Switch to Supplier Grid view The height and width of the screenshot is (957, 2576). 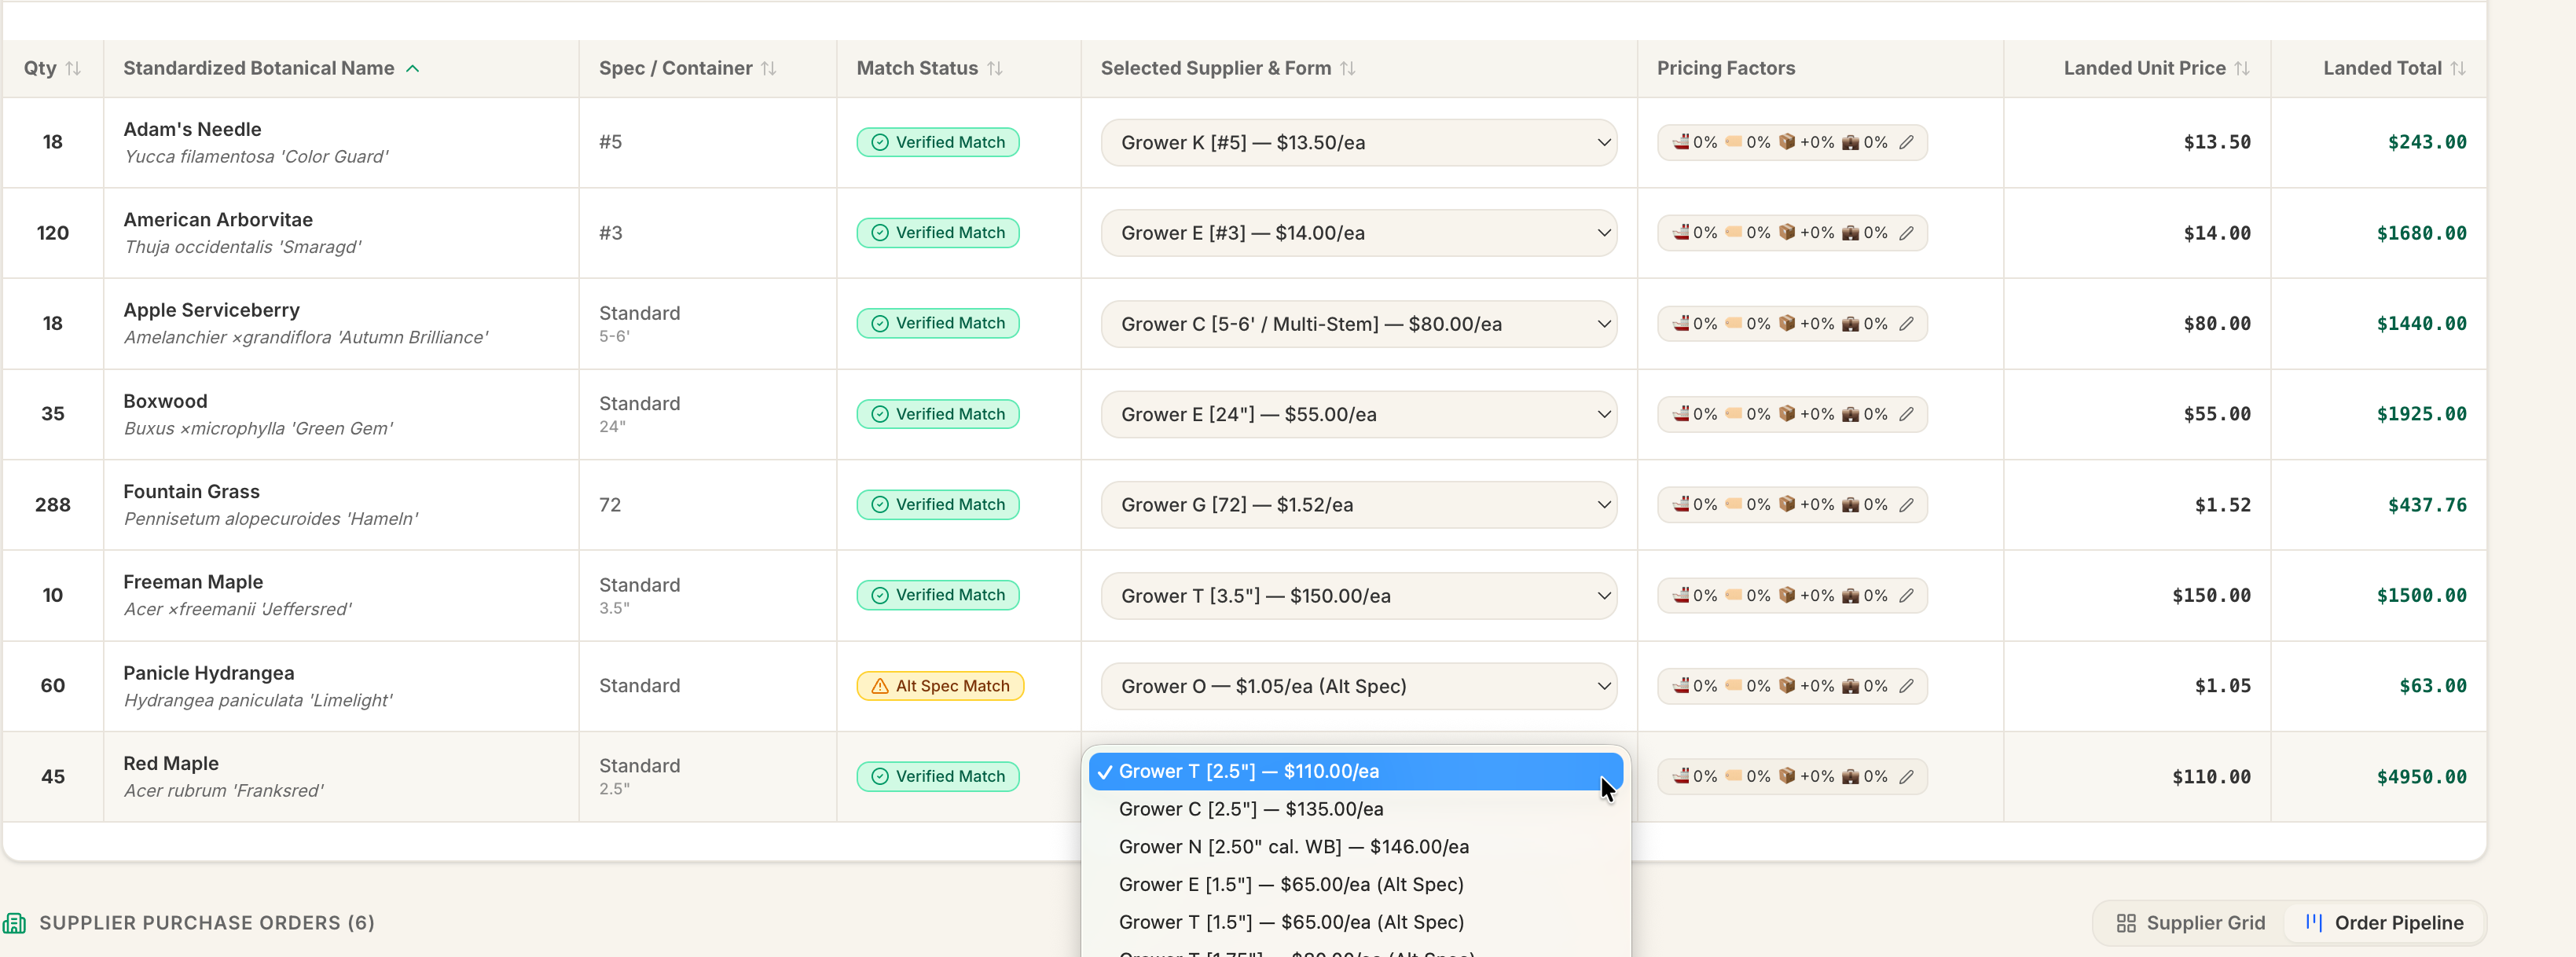[2190, 923]
